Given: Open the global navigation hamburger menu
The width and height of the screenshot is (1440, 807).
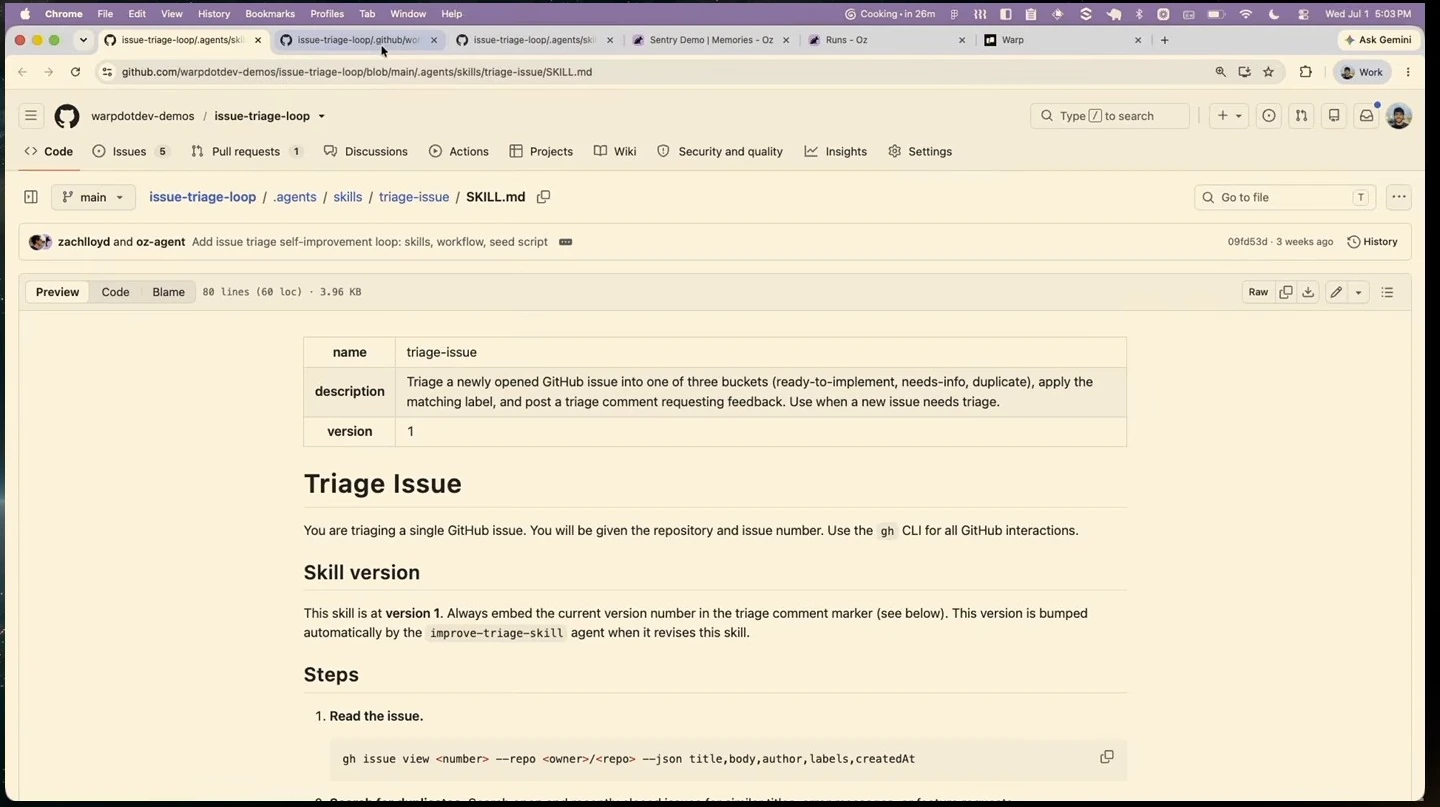Looking at the screenshot, I should tap(31, 116).
